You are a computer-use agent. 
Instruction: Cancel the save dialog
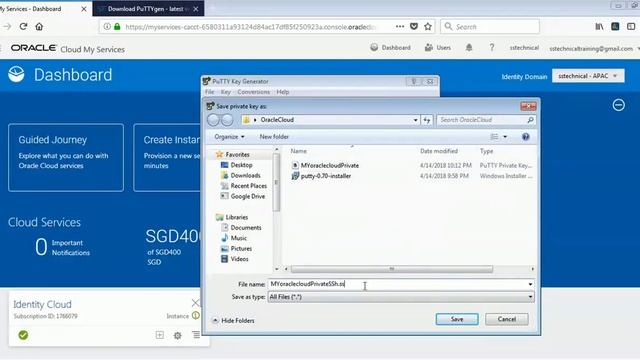507,319
